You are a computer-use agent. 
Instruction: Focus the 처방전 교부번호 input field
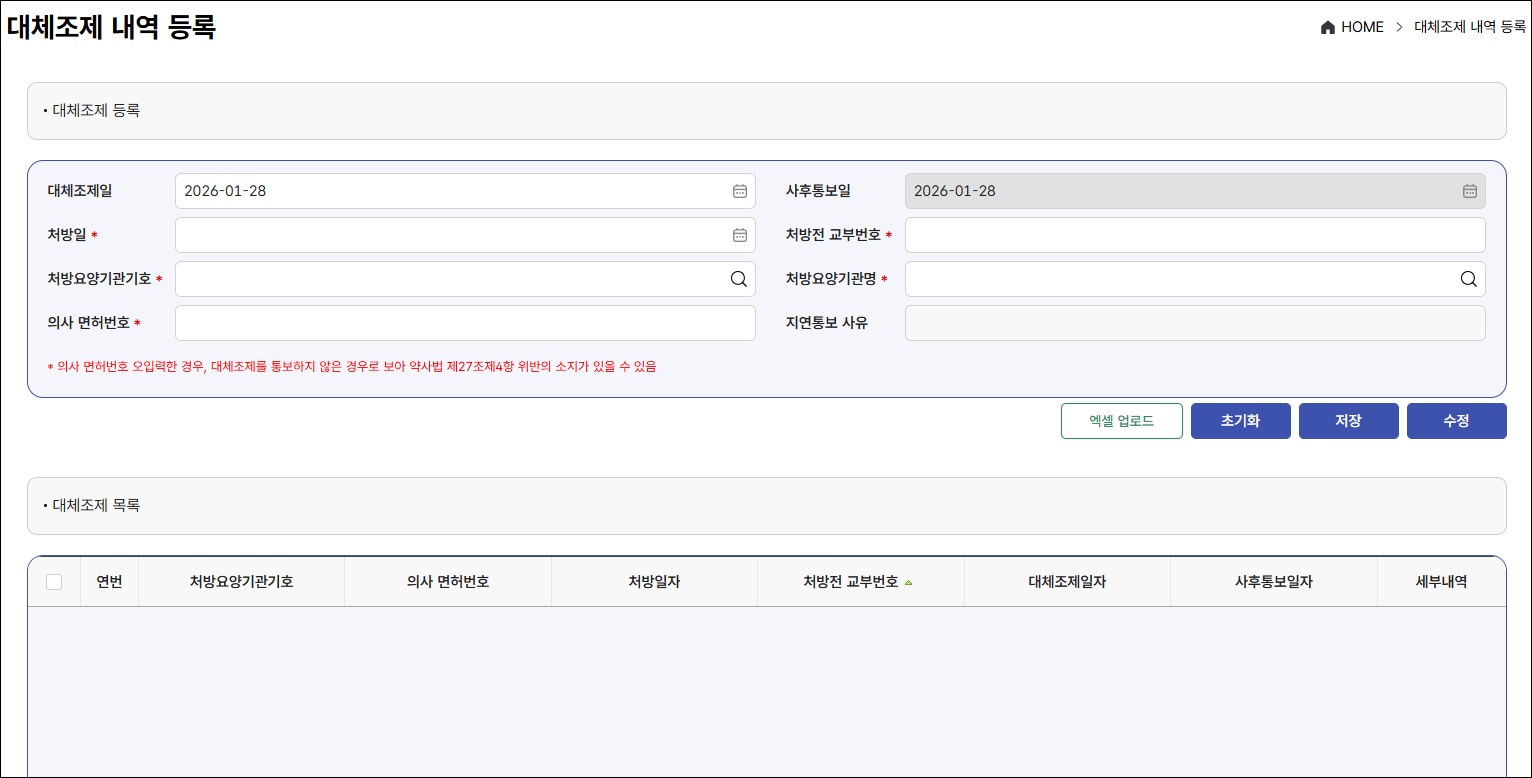tap(1194, 235)
